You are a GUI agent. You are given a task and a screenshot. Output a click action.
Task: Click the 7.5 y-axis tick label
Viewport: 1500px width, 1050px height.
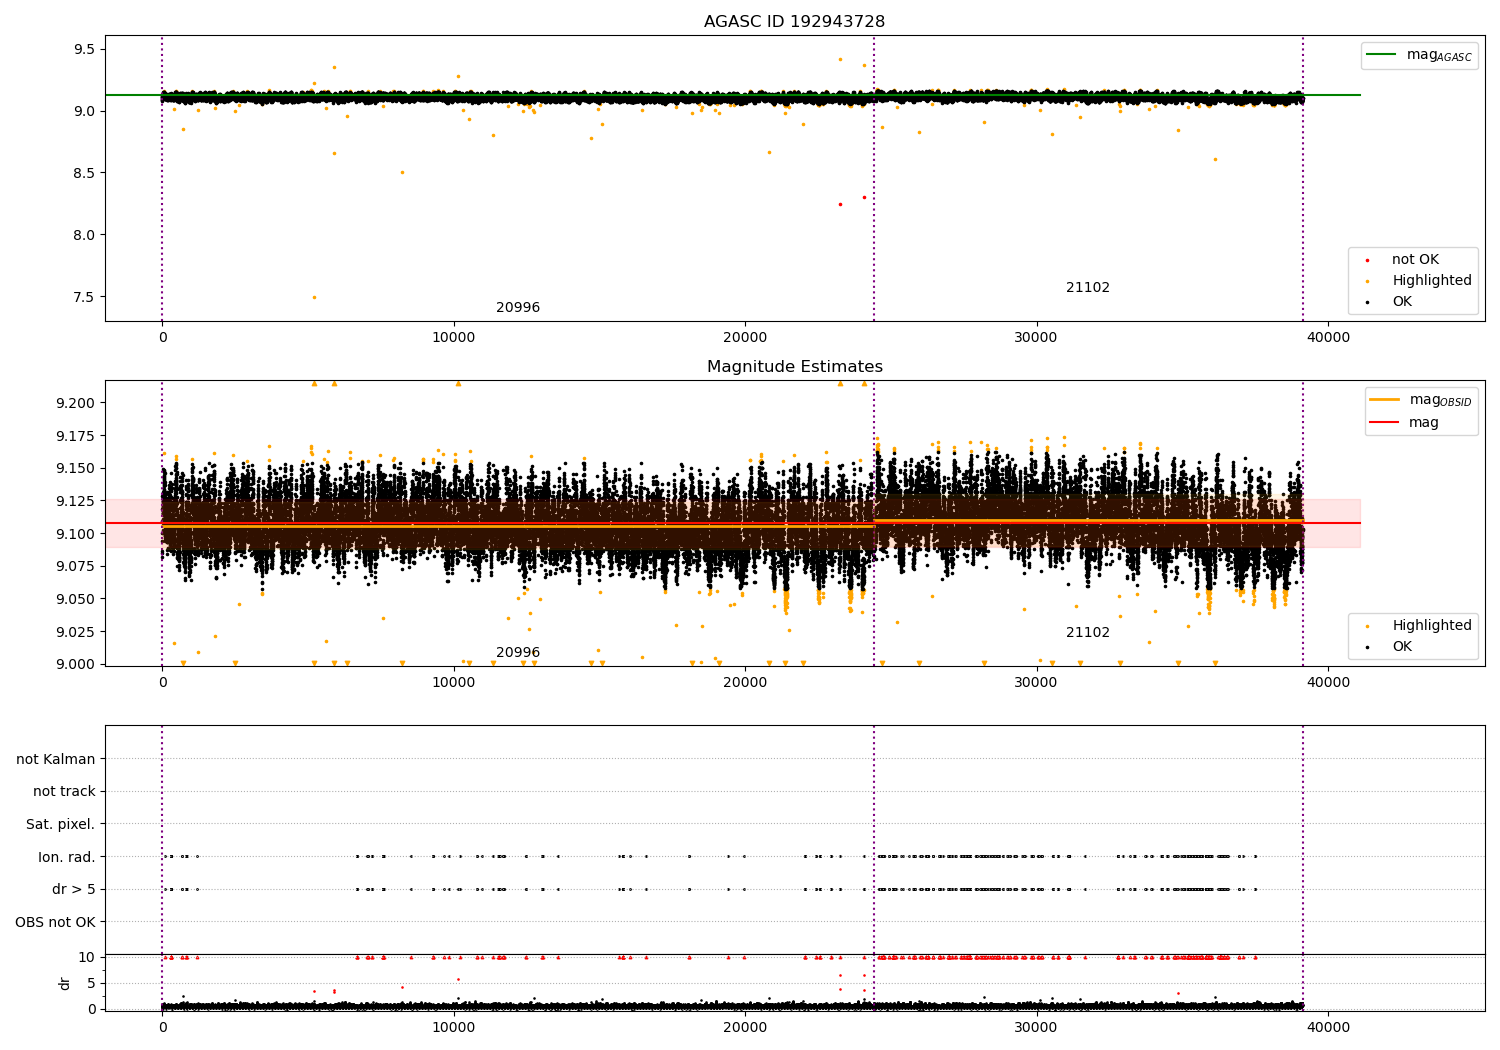tap(85, 297)
